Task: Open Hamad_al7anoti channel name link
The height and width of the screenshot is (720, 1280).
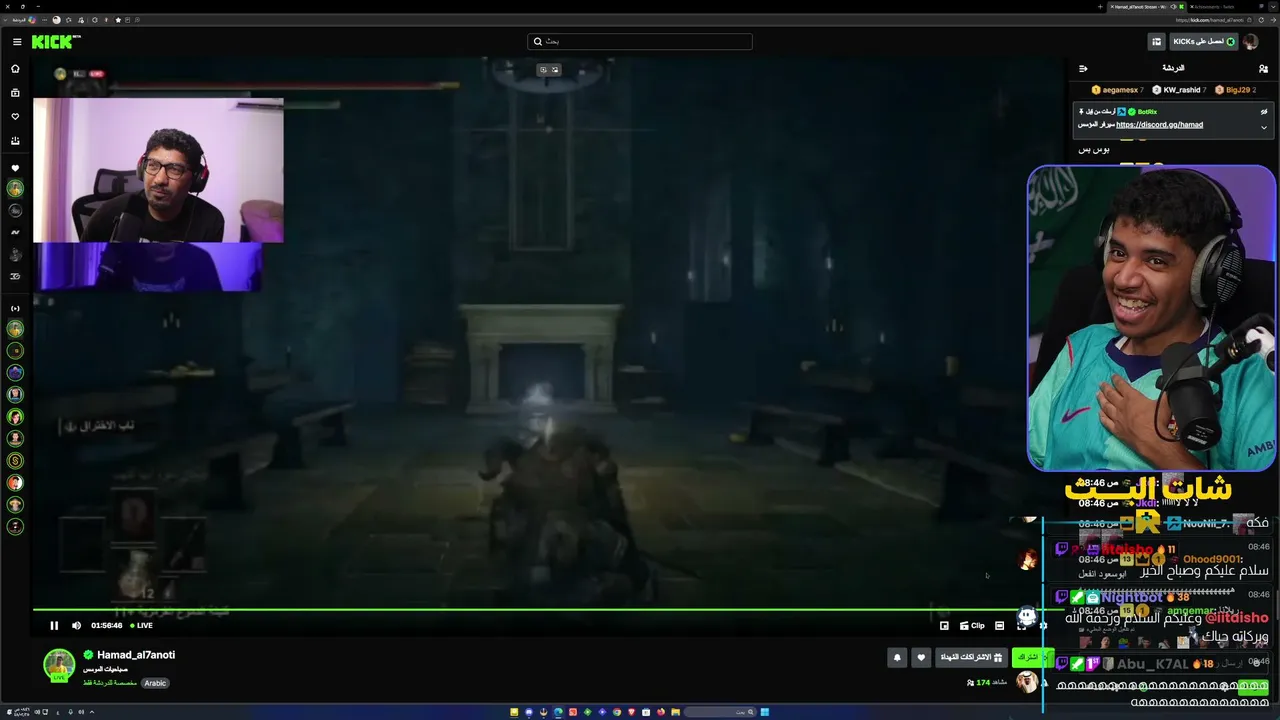Action: click(x=136, y=655)
